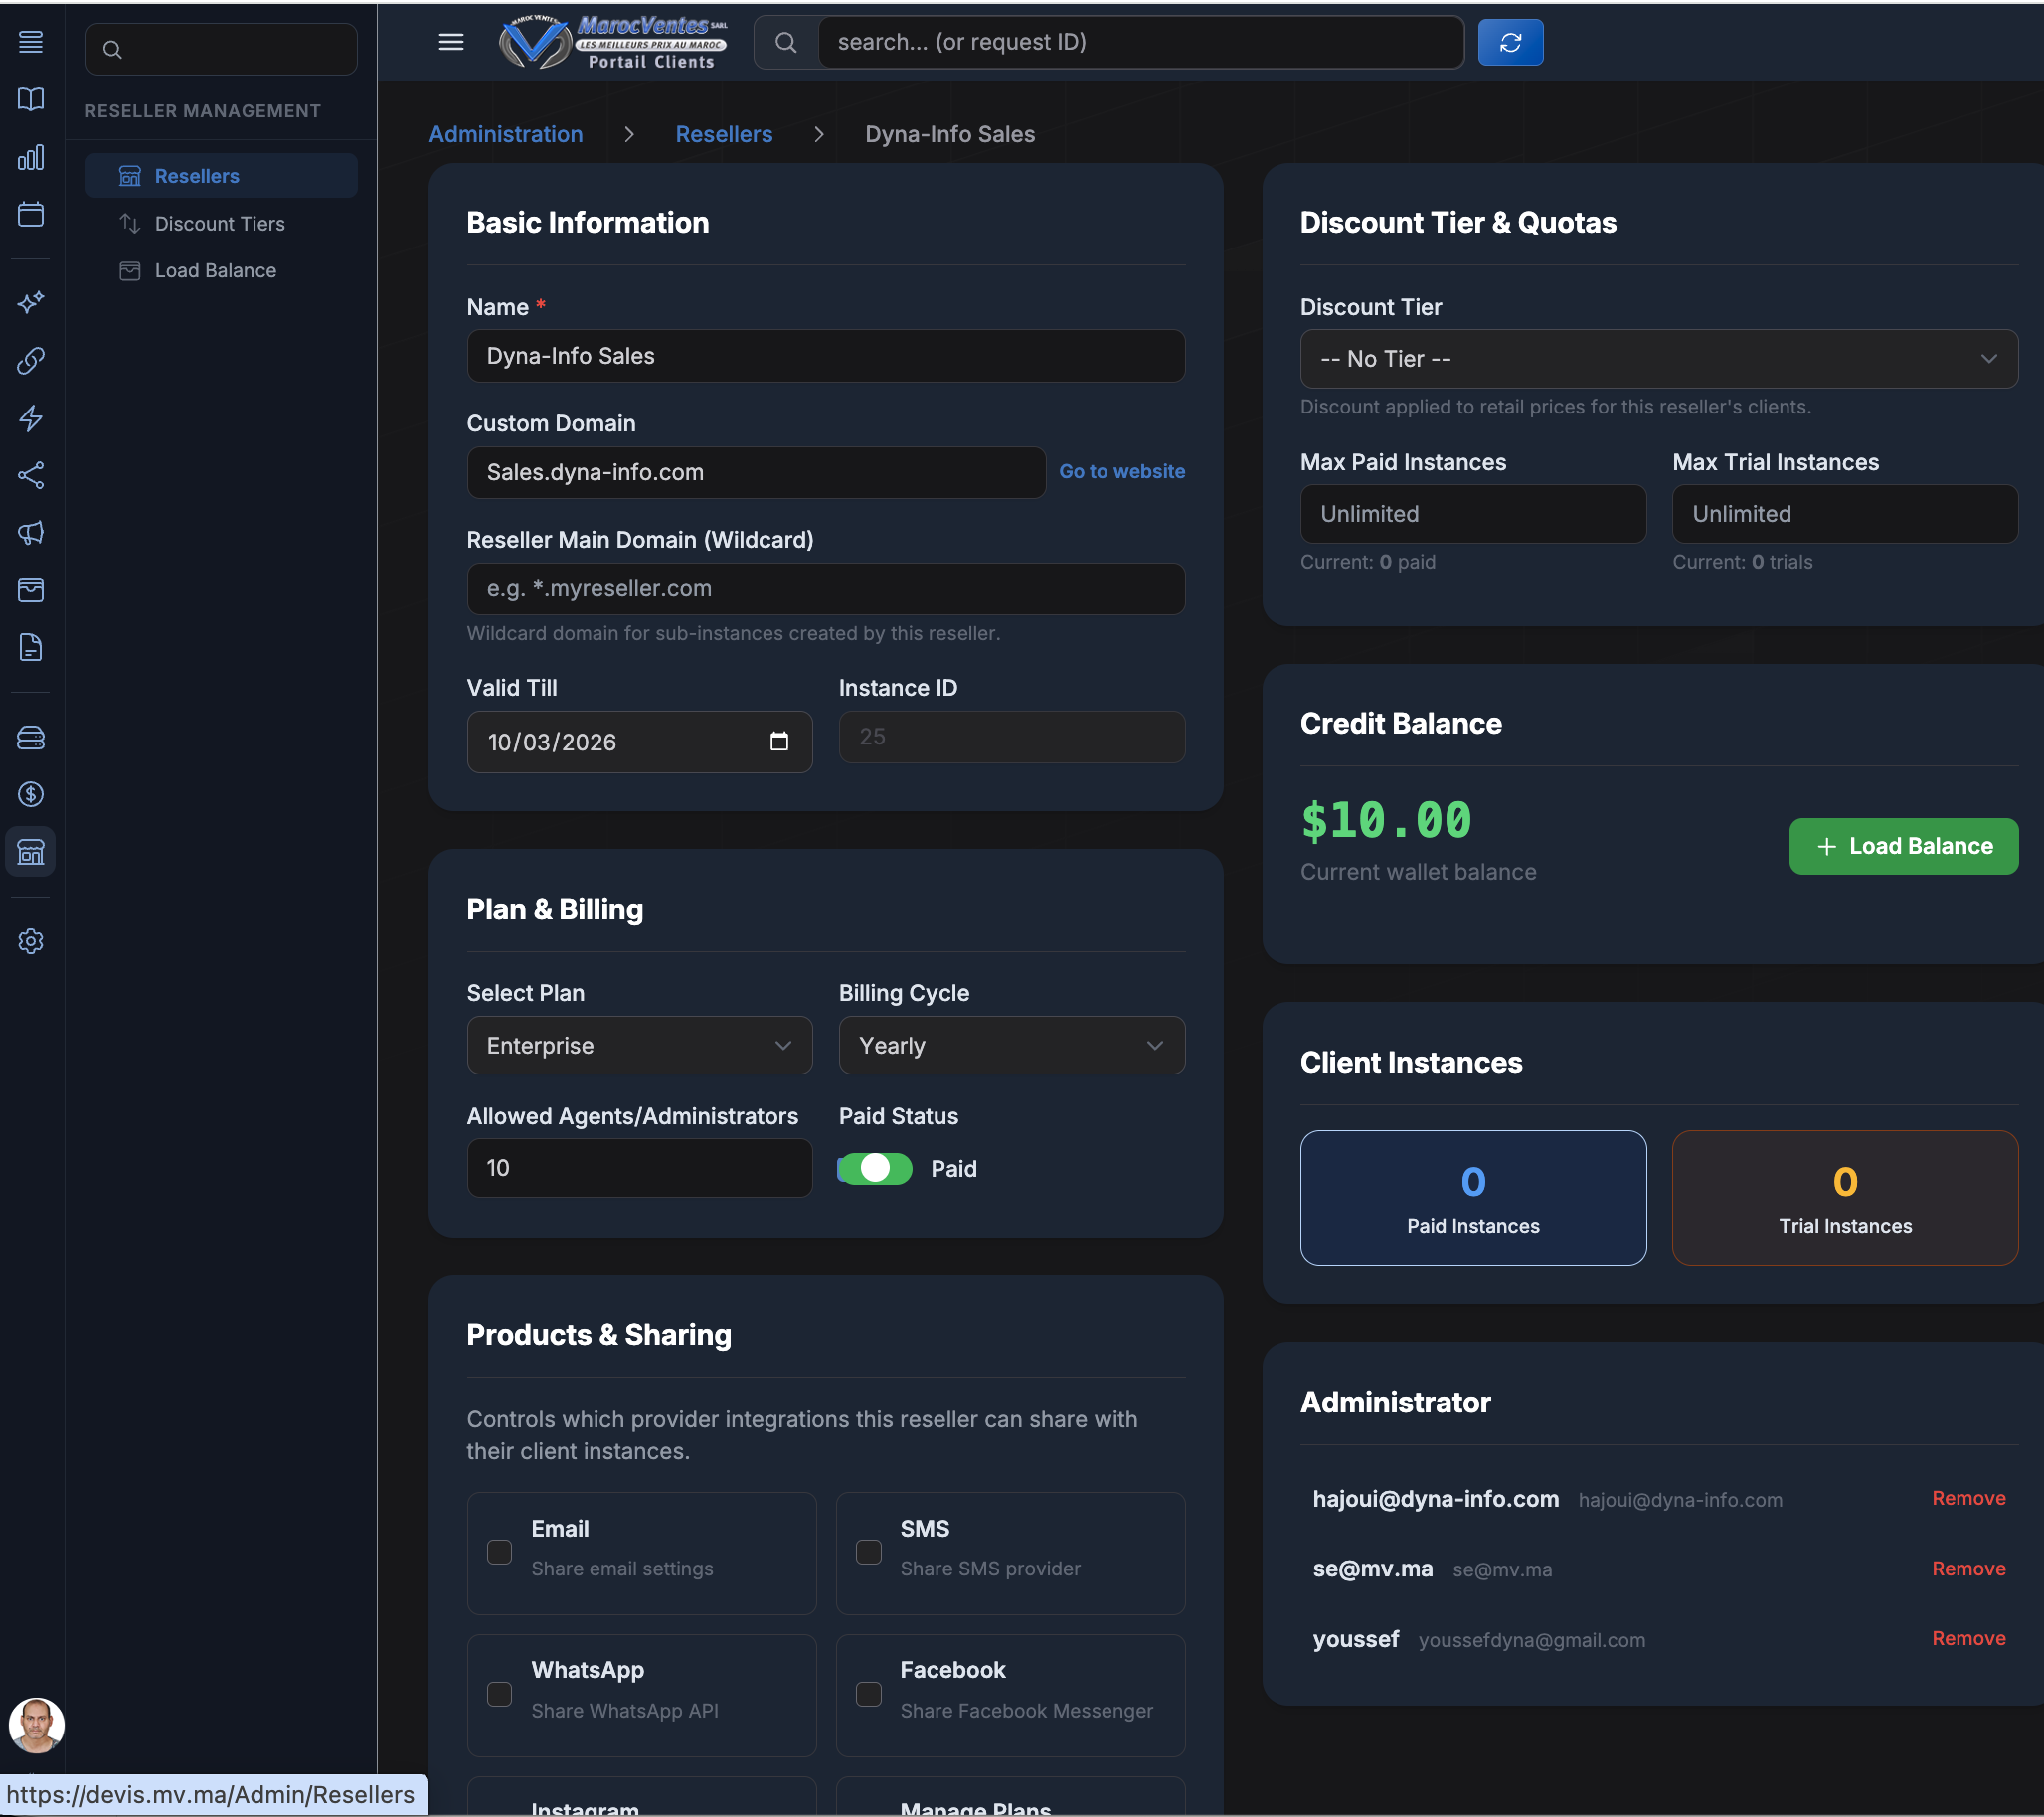
Task: Open the Discount Tier dropdown
Action: click(1658, 359)
